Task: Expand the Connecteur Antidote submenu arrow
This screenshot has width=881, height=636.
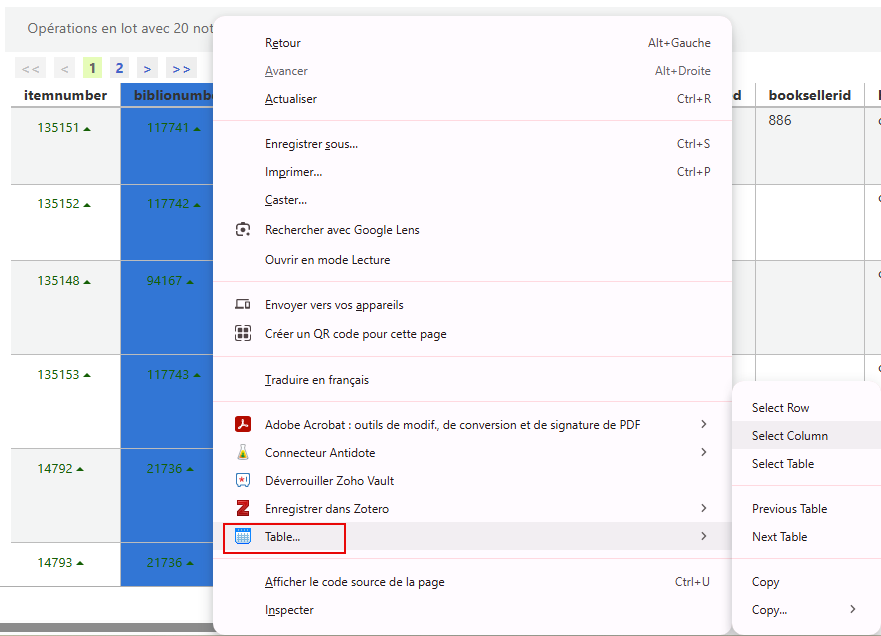Action: tap(703, 452)
